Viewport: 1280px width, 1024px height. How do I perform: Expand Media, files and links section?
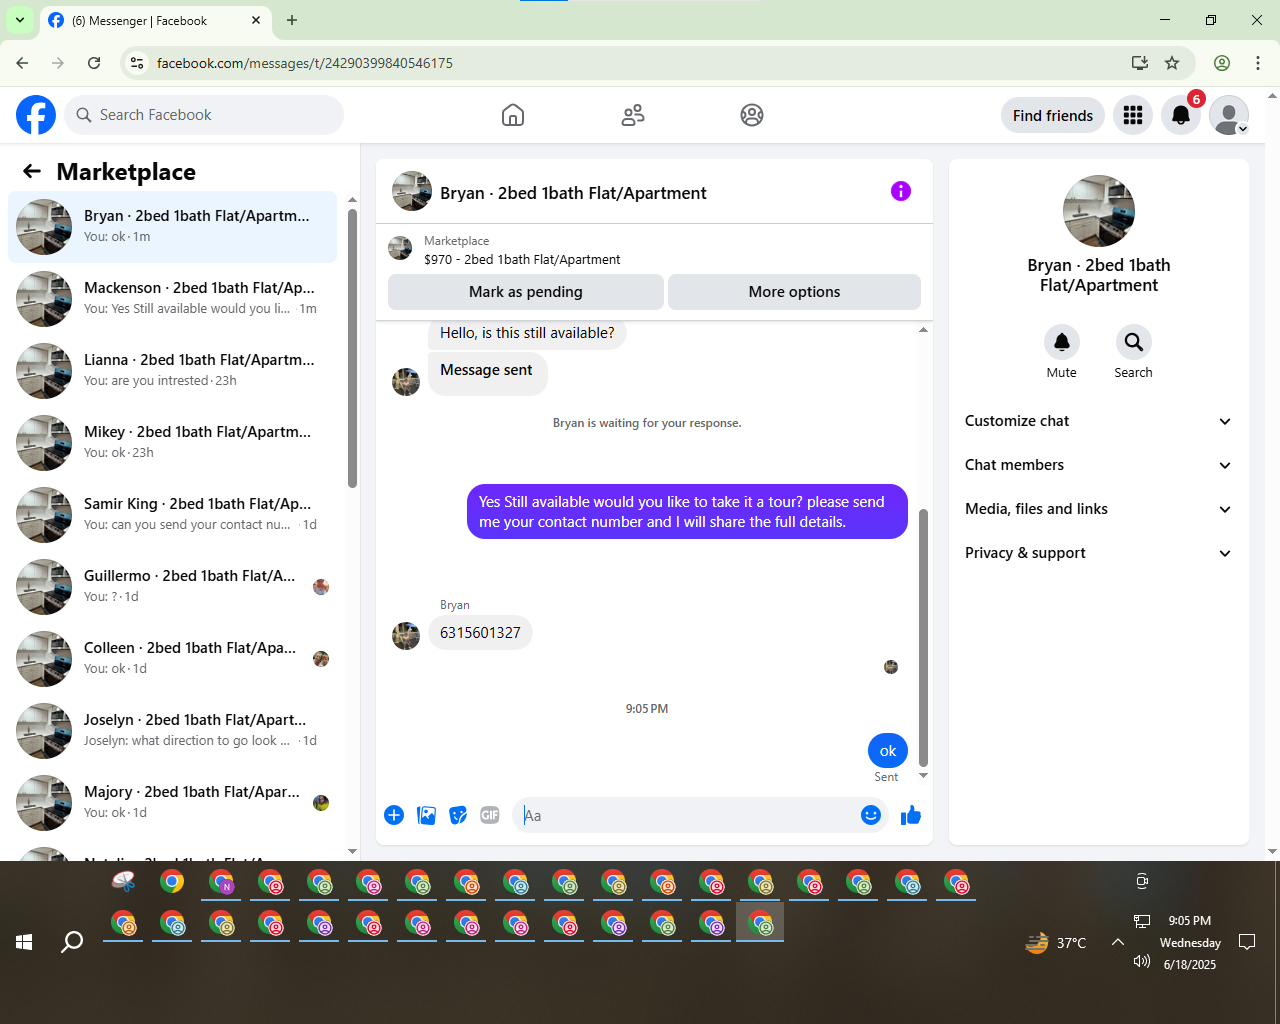pyautogui.click(x=1098, y=509)
